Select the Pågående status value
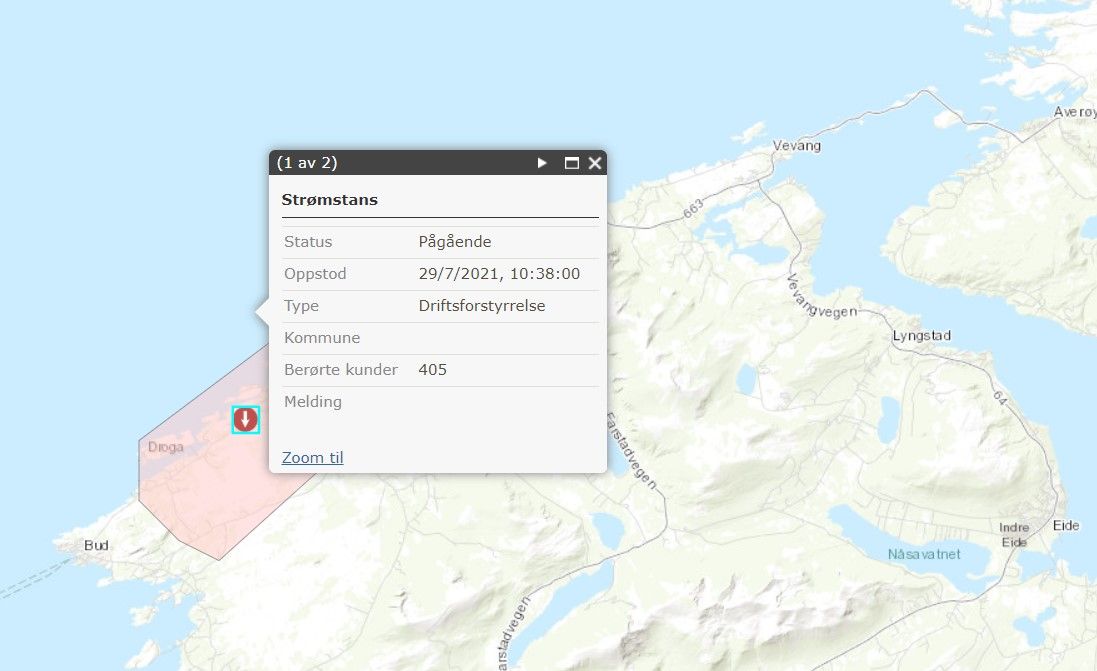The width and height of the screenshot is (1097, 671). [455, 242]
